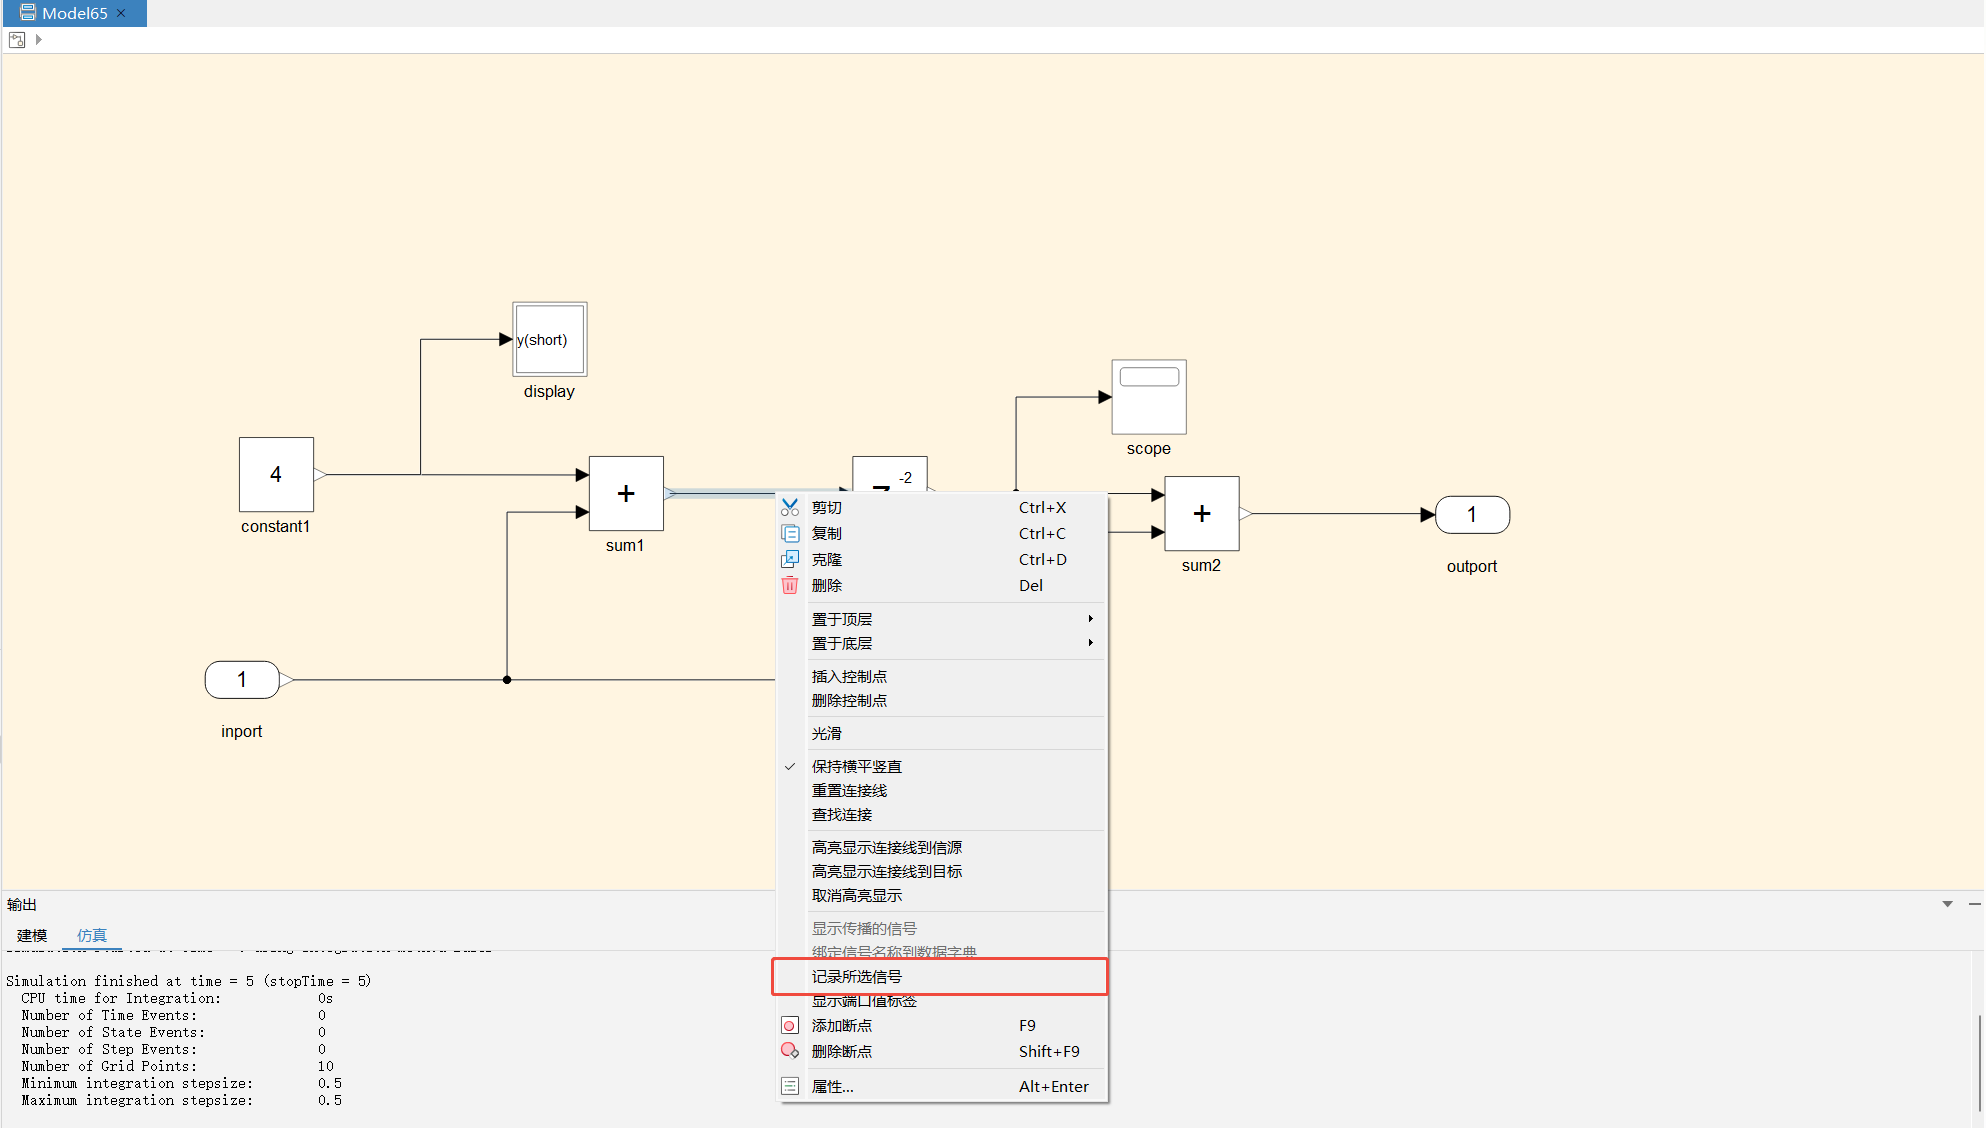Click the 'Number of Time Events:' line

tap(109, 1016)
